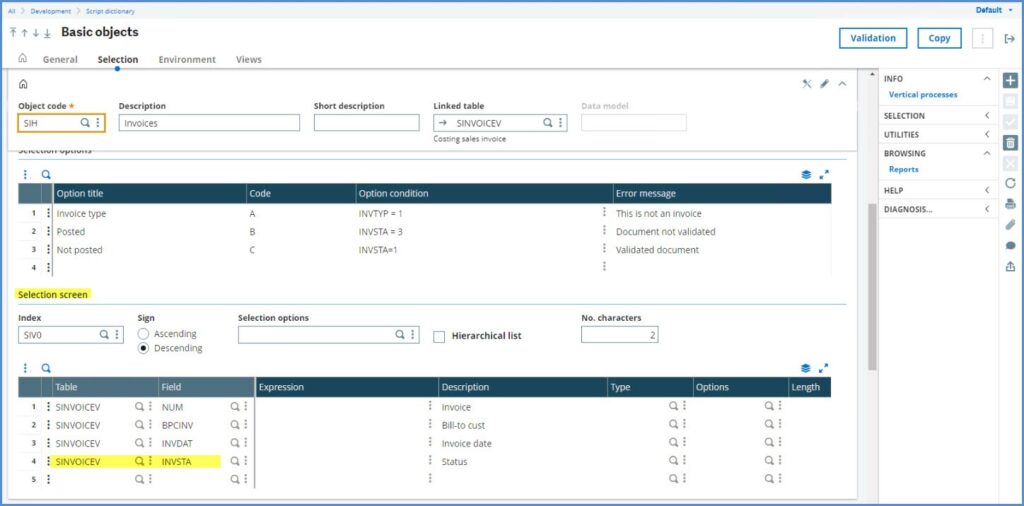Open the comment bubble icon

[x=1010, y=246]
